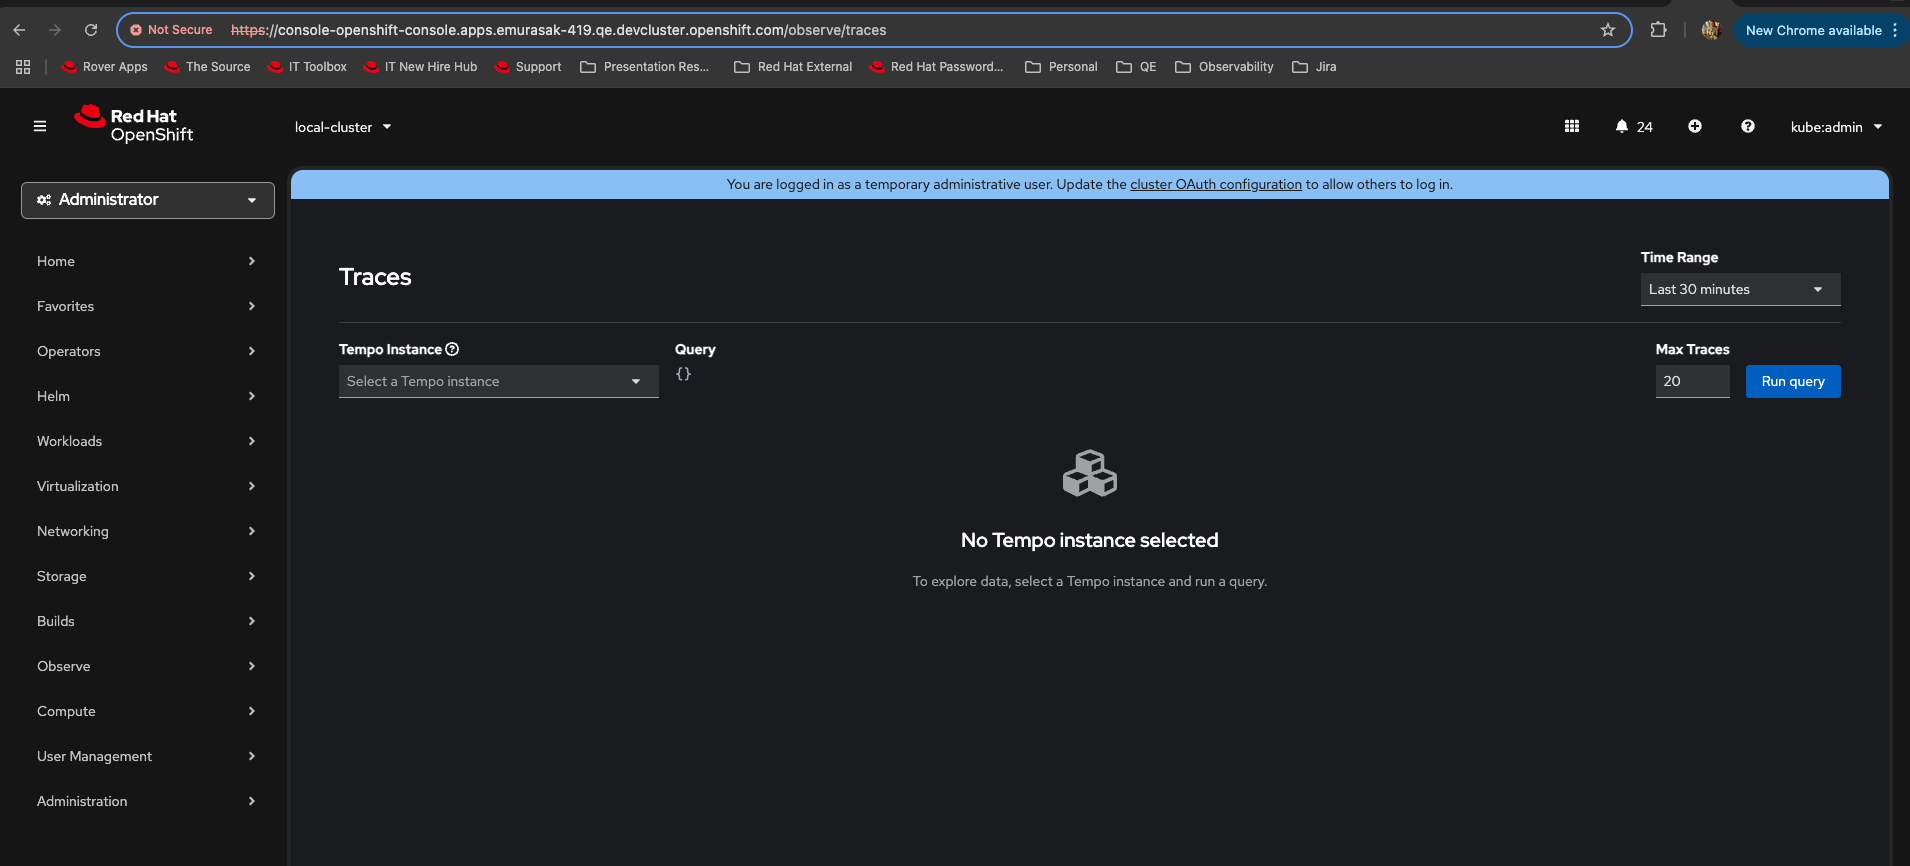Expand the Virtualization navigation section
The image size is (1910, 866).
146,487
